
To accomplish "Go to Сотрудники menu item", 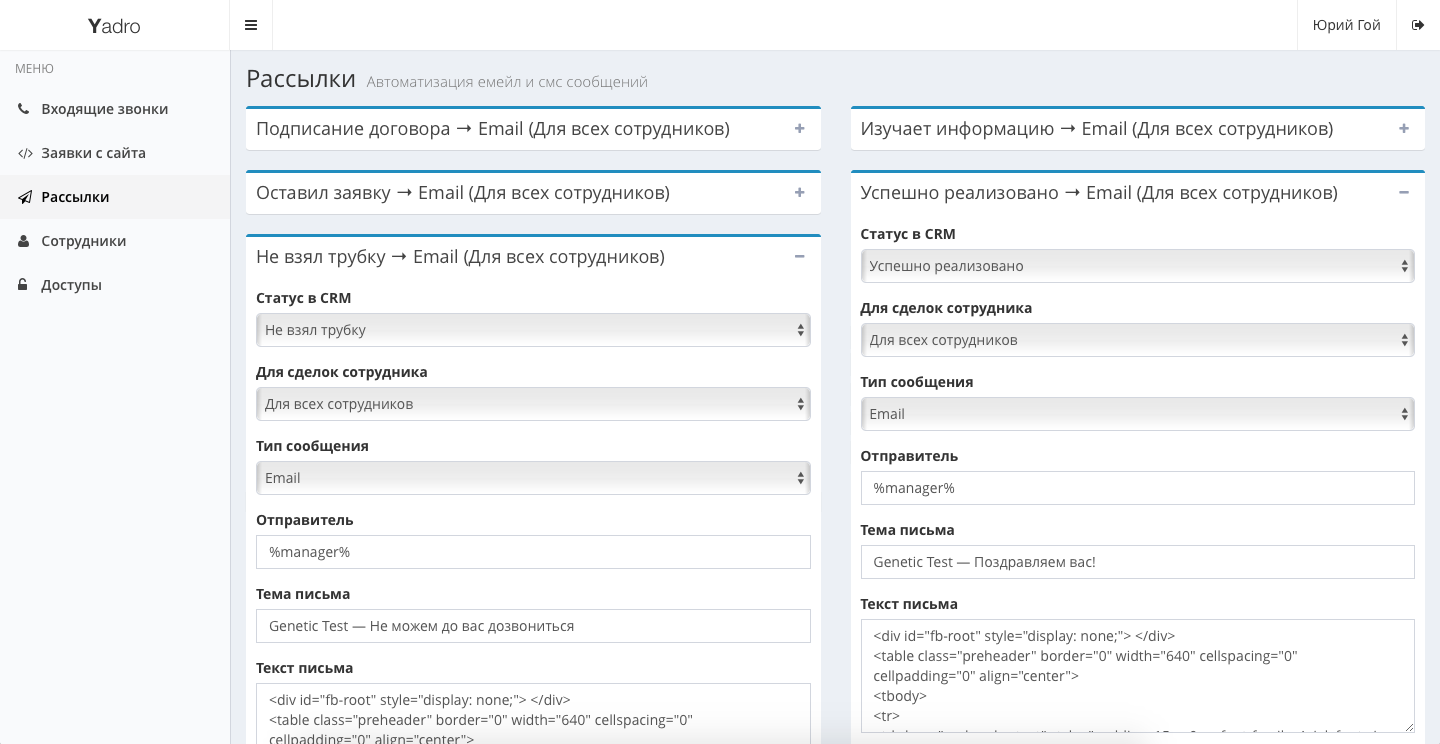I will [115, 241].
